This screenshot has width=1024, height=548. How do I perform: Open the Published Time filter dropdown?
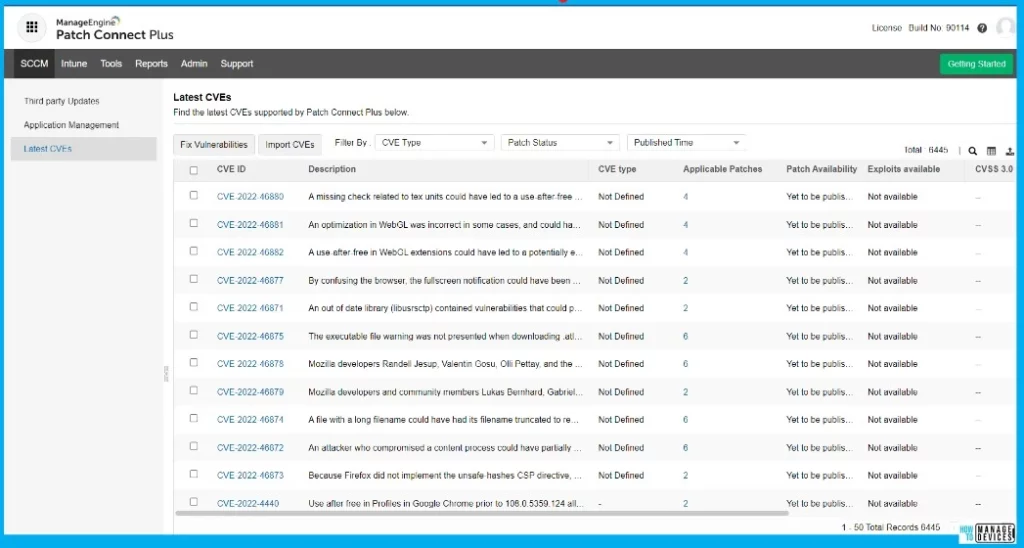[686, 142]
